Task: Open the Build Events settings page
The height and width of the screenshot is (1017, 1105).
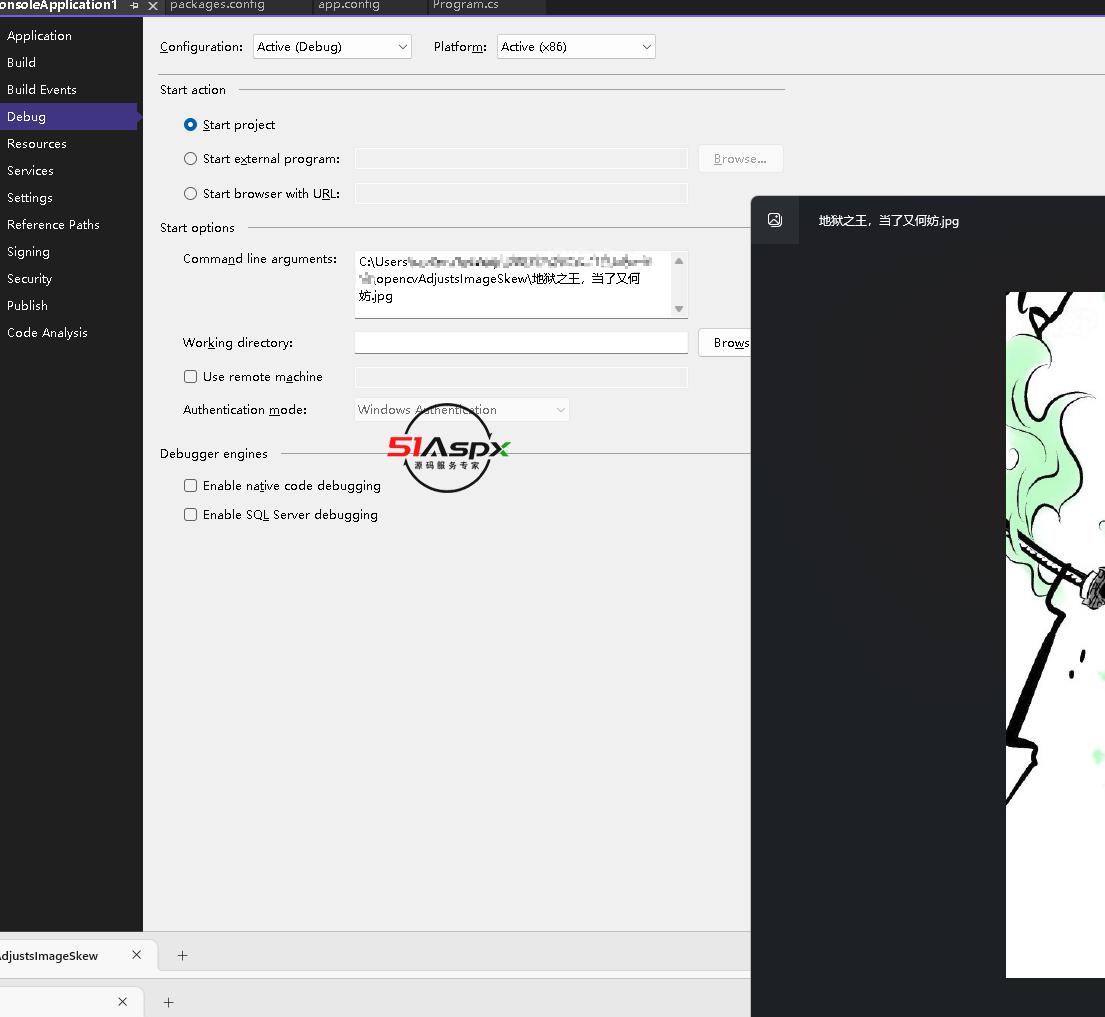Action: (42, 90)
